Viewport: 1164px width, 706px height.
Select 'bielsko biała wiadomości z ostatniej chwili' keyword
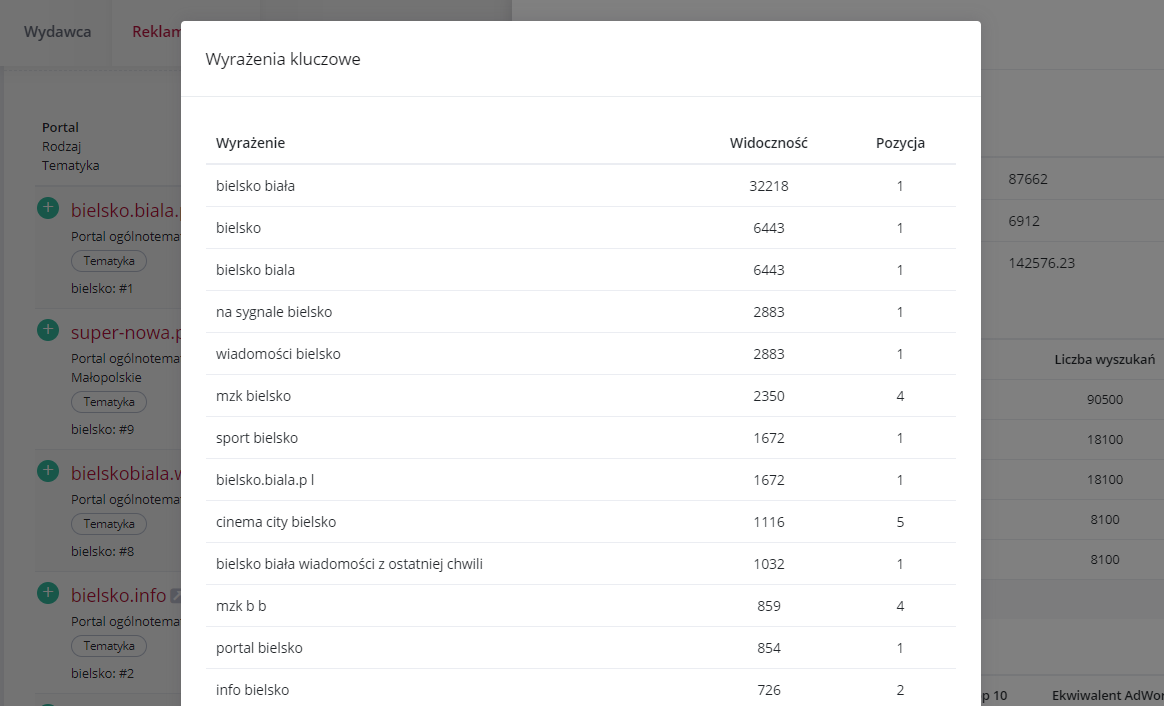(x=349, y=564)
